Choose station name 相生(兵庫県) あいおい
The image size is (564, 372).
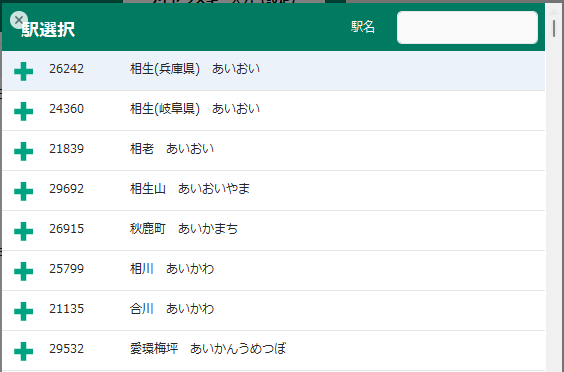tap(195, 69)
